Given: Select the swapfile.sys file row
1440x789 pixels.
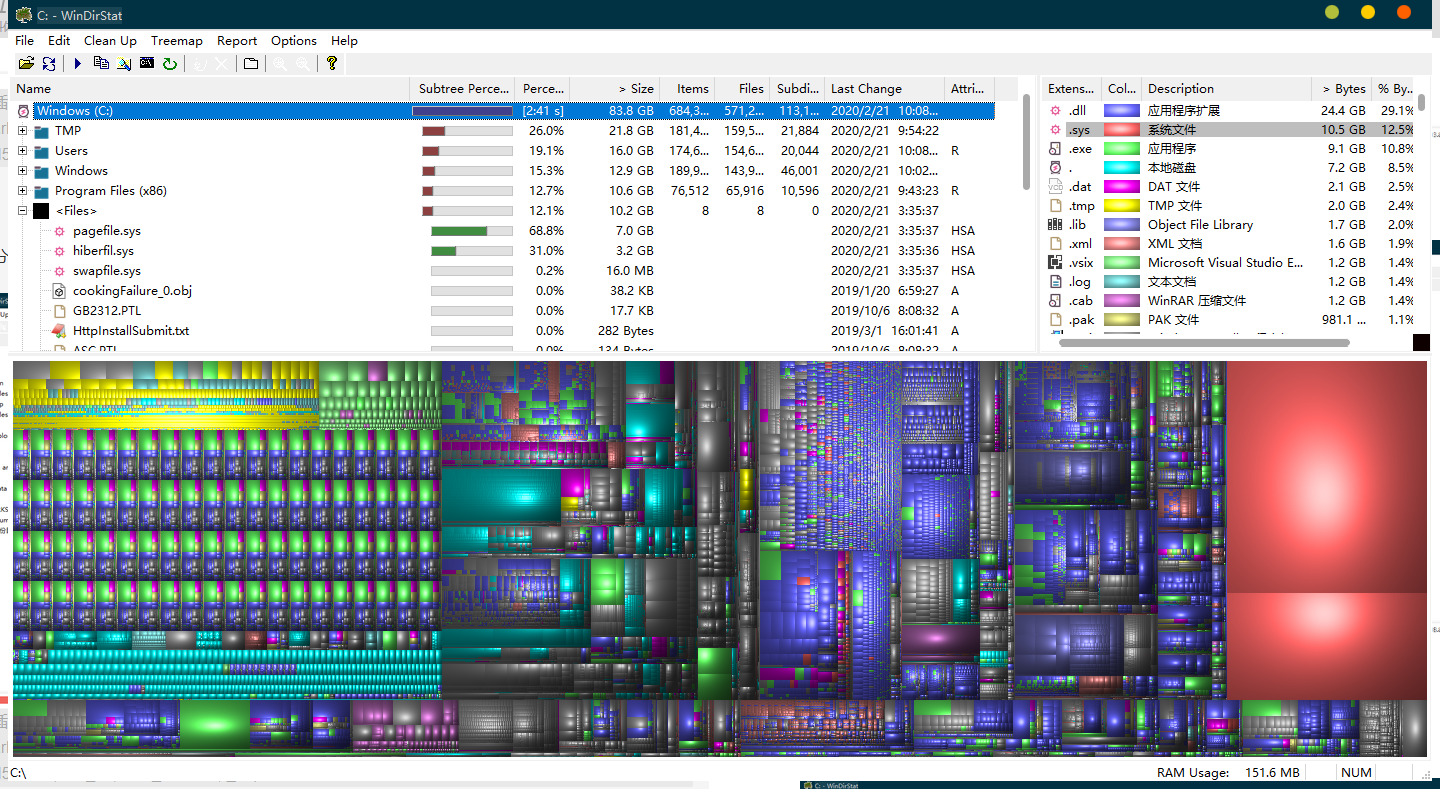Looking at the screenshot, I should (505, 271).
